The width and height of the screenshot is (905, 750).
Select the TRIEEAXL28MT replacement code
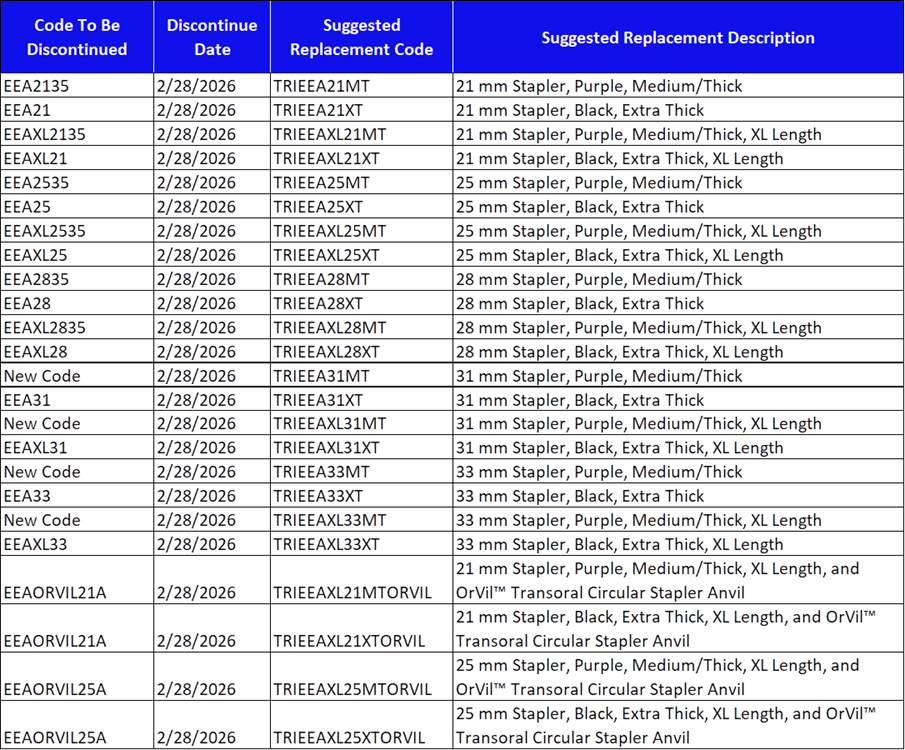point(329,328)
